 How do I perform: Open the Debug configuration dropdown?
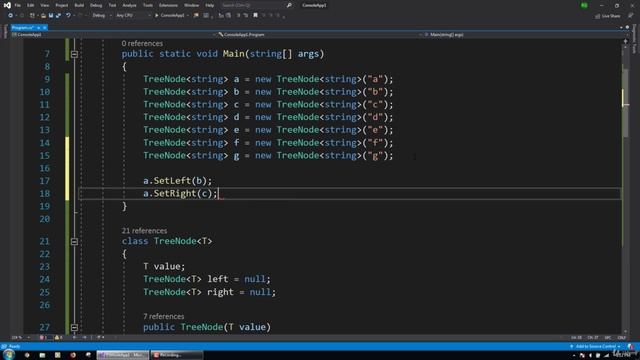coord(102,16)
